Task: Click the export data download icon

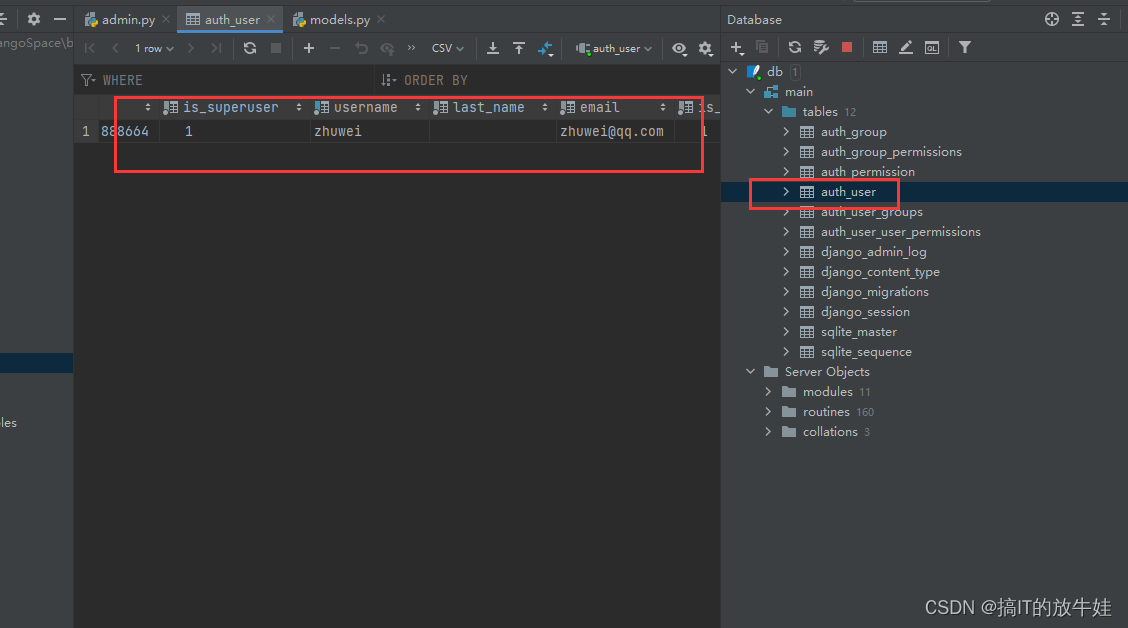Action: tap(493, 48)
